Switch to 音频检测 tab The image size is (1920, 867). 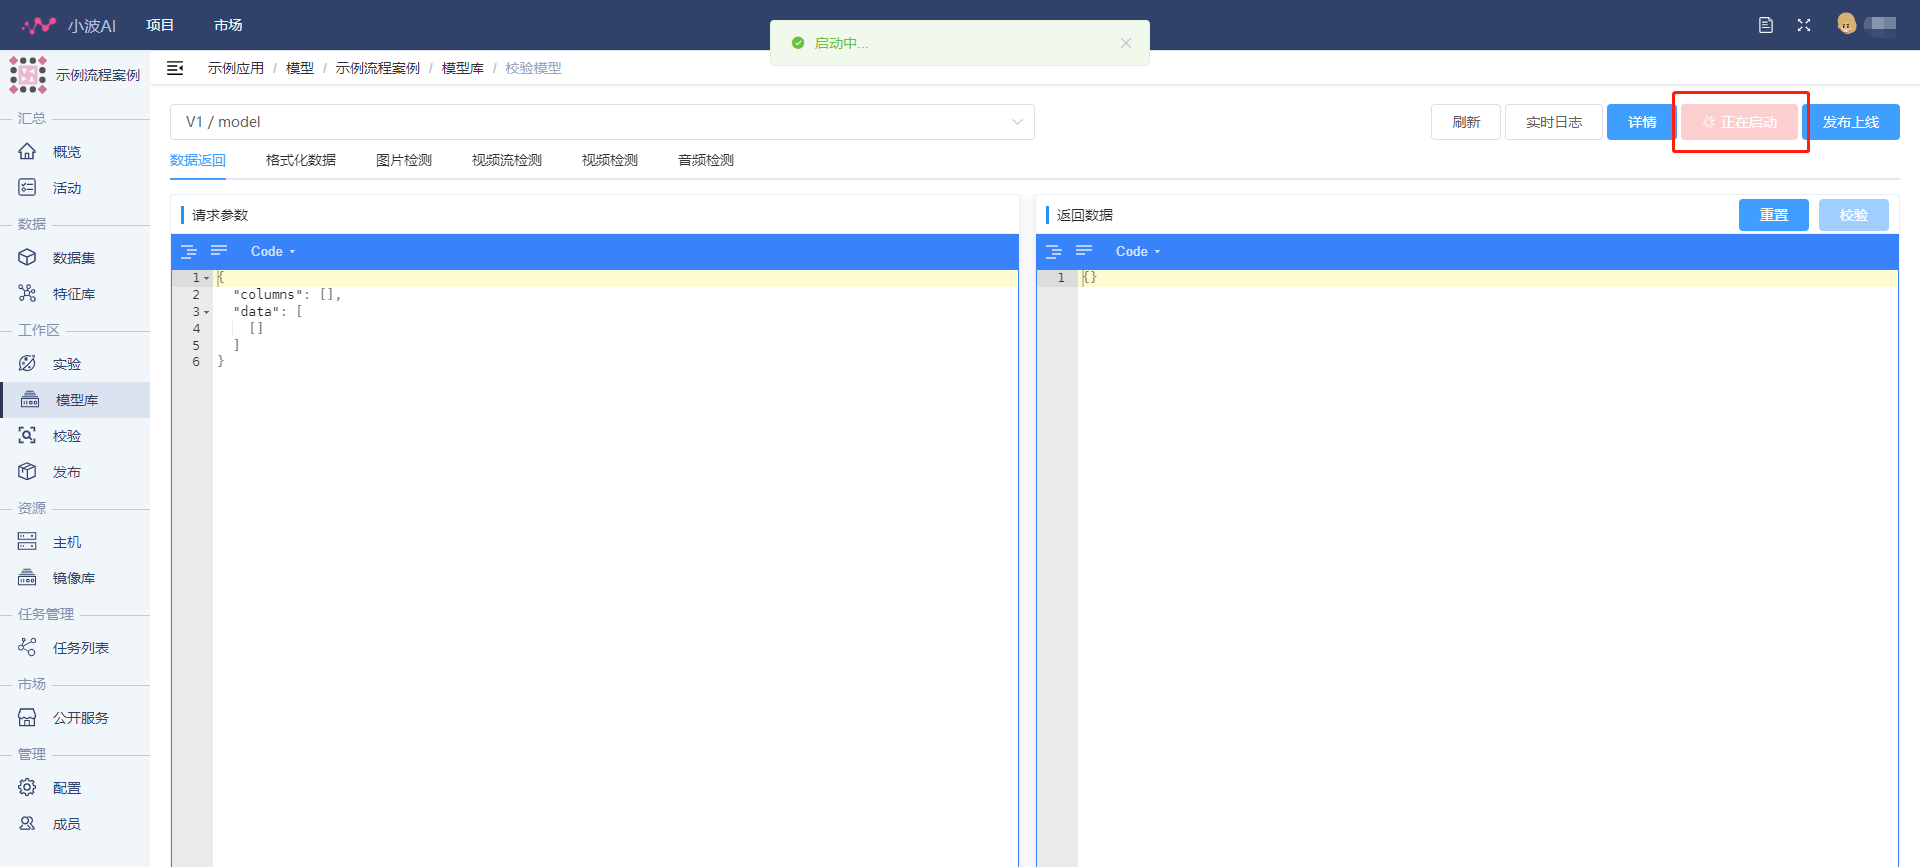[x=706, y=160]
